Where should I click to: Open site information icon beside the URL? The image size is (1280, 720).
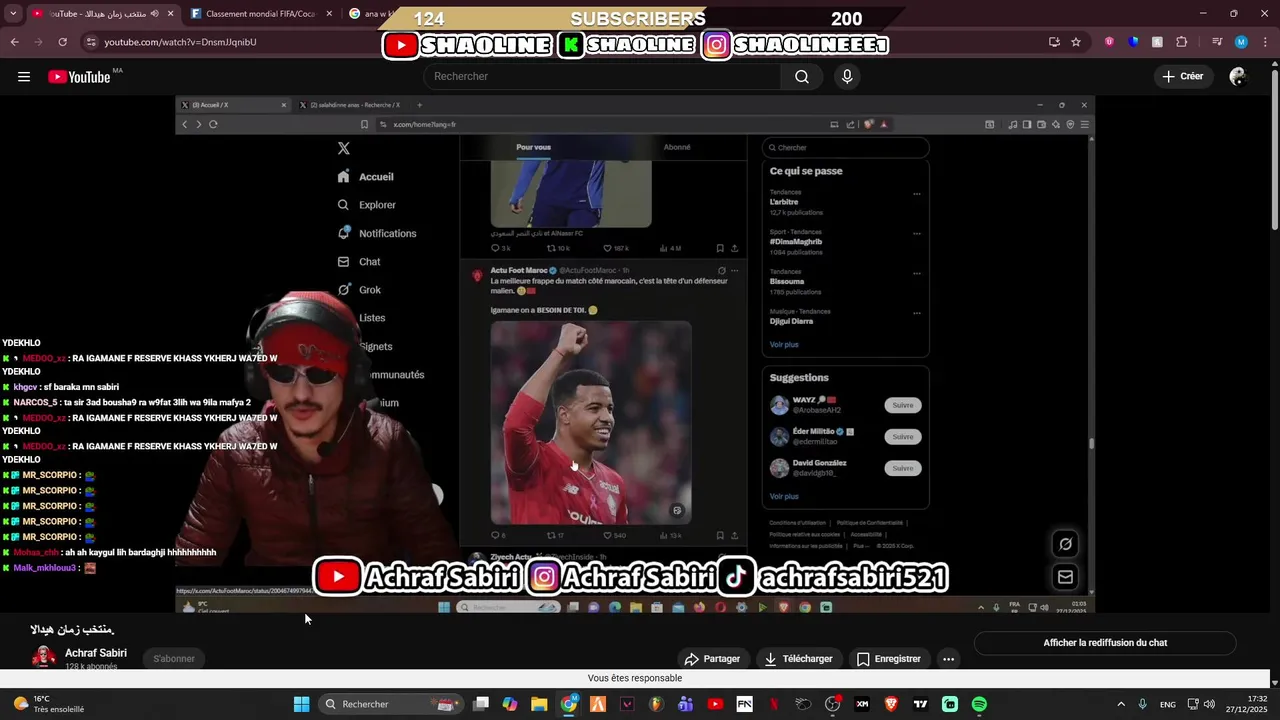tap(91, 42)
